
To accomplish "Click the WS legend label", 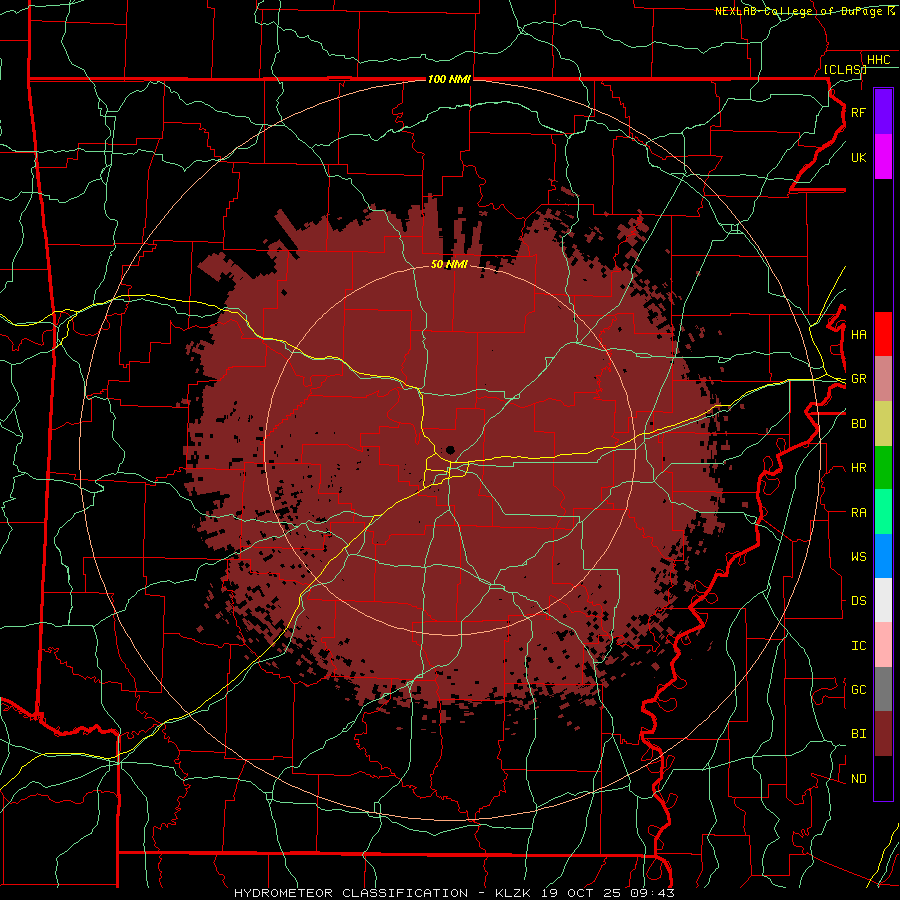I will 858,556.
